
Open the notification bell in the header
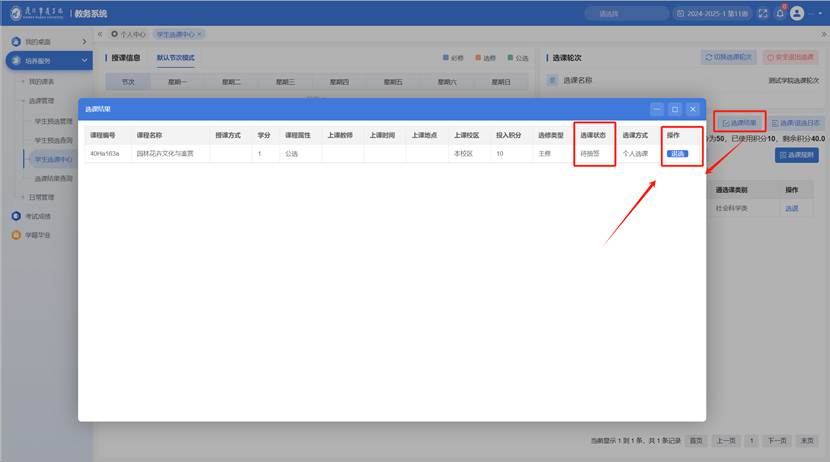[780, 13]
